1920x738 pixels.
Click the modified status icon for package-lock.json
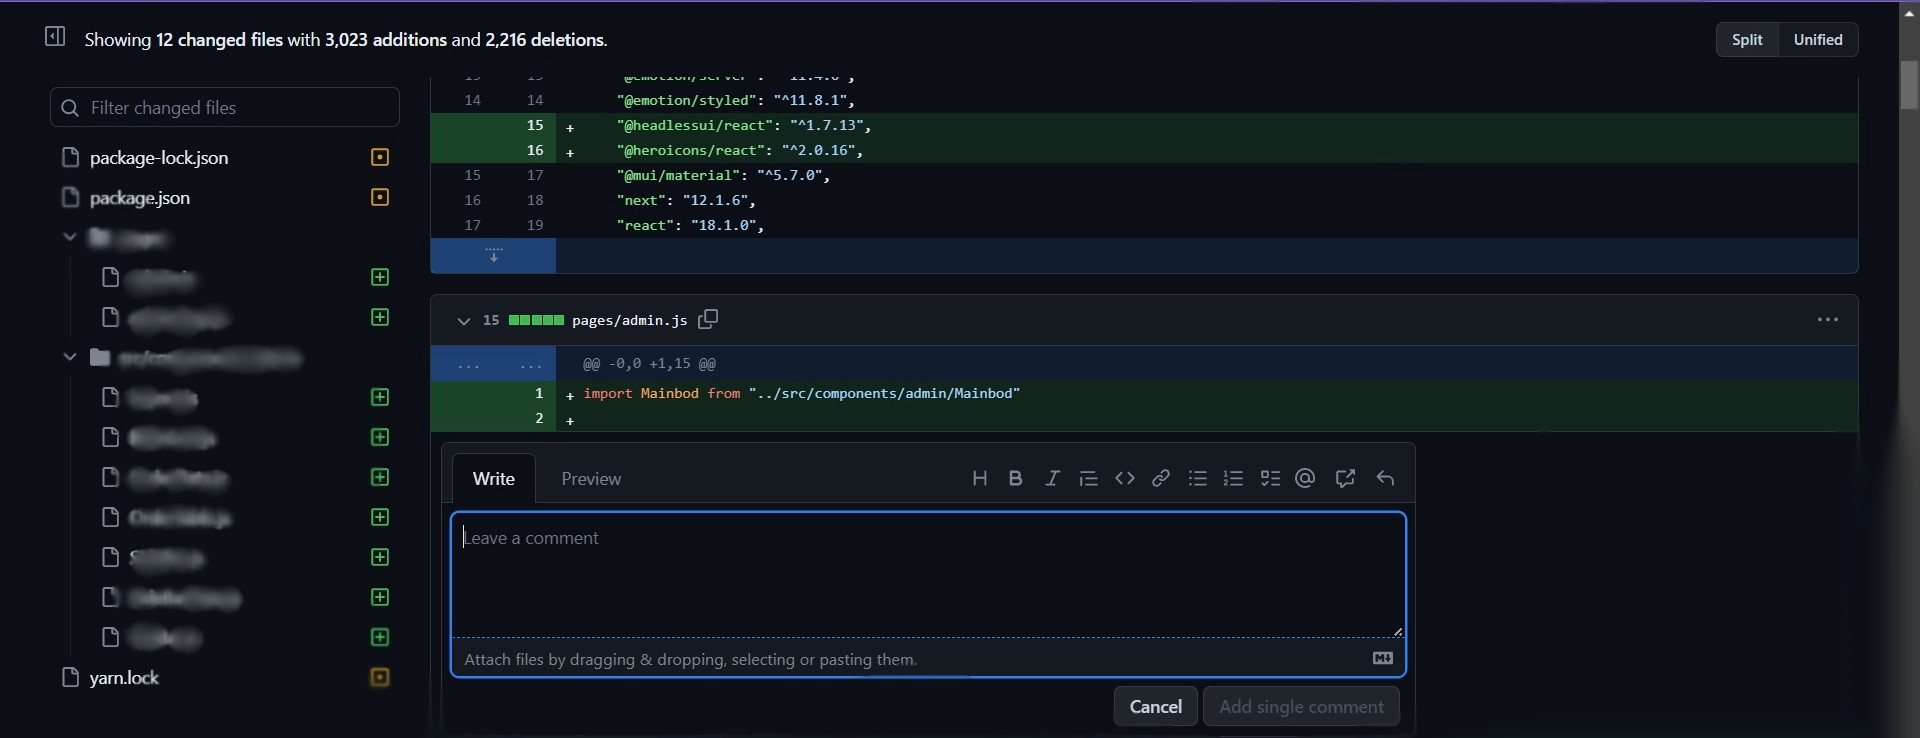[x=380, y=158]
